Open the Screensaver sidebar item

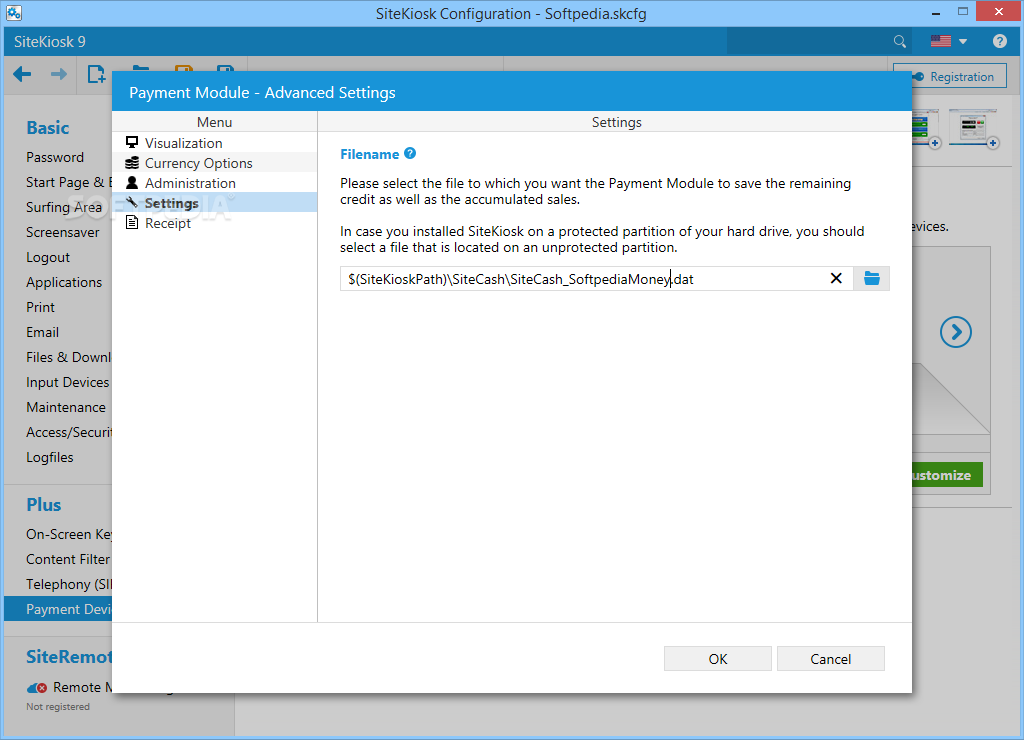coord(63,233)
